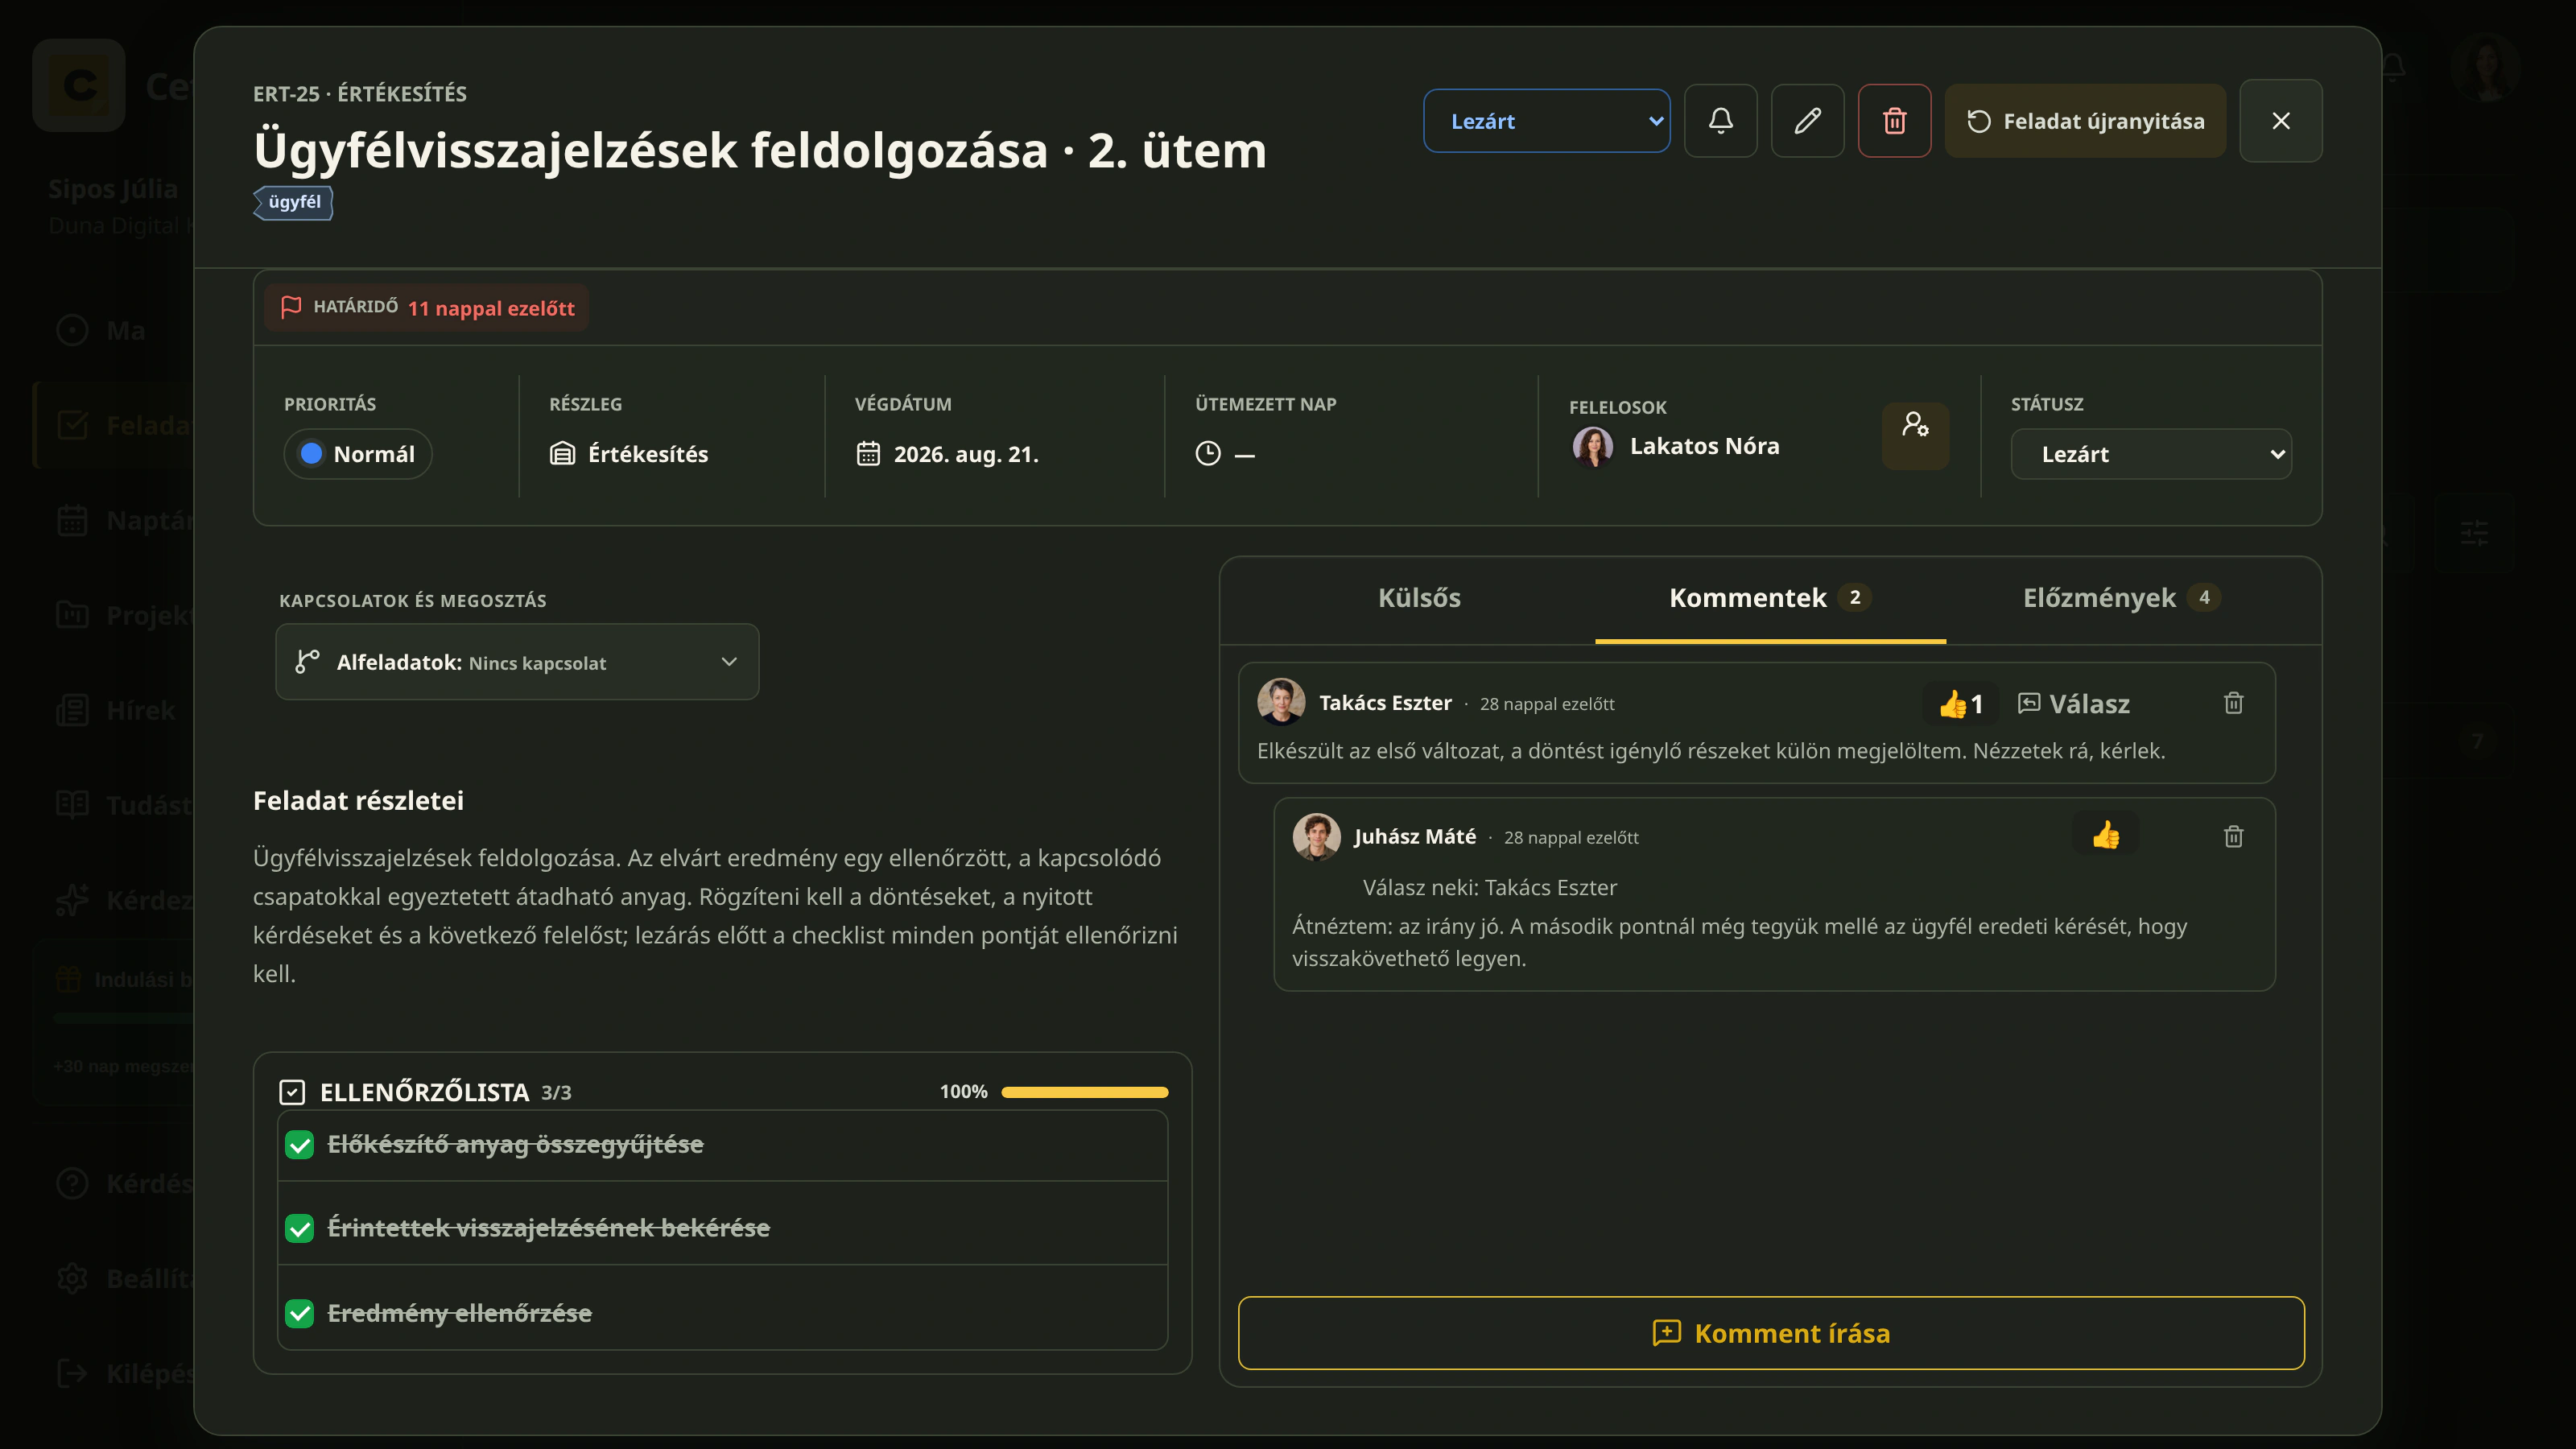Click the red trash delete task icon
The height and width of the screenshot is (1449, 2576).
[x=1894, y=121]
